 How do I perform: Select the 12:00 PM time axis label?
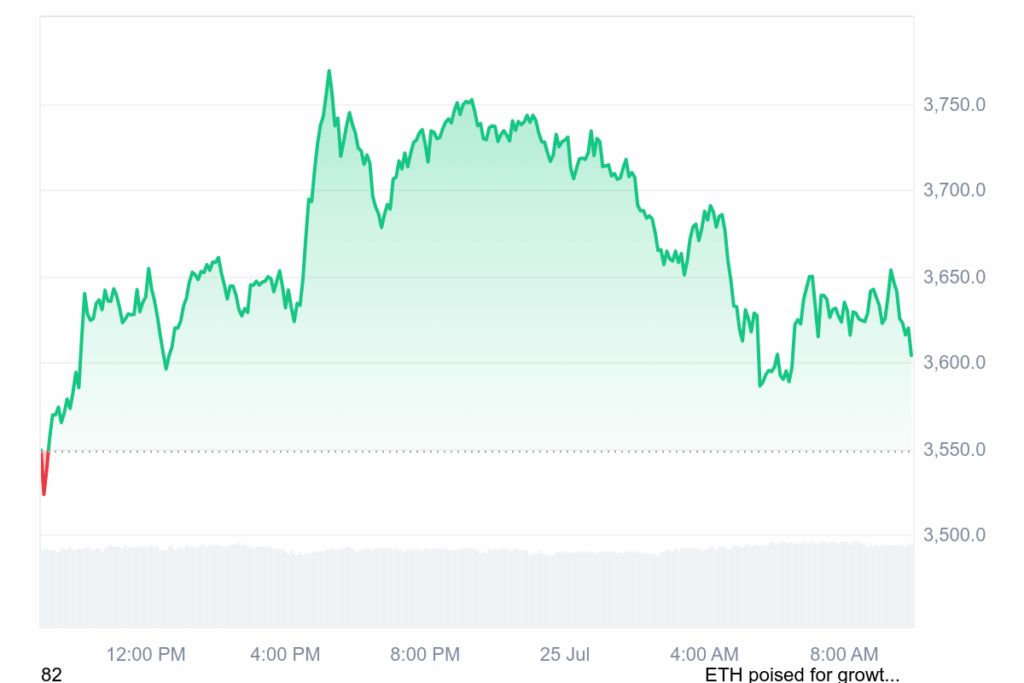pos(146,654)
